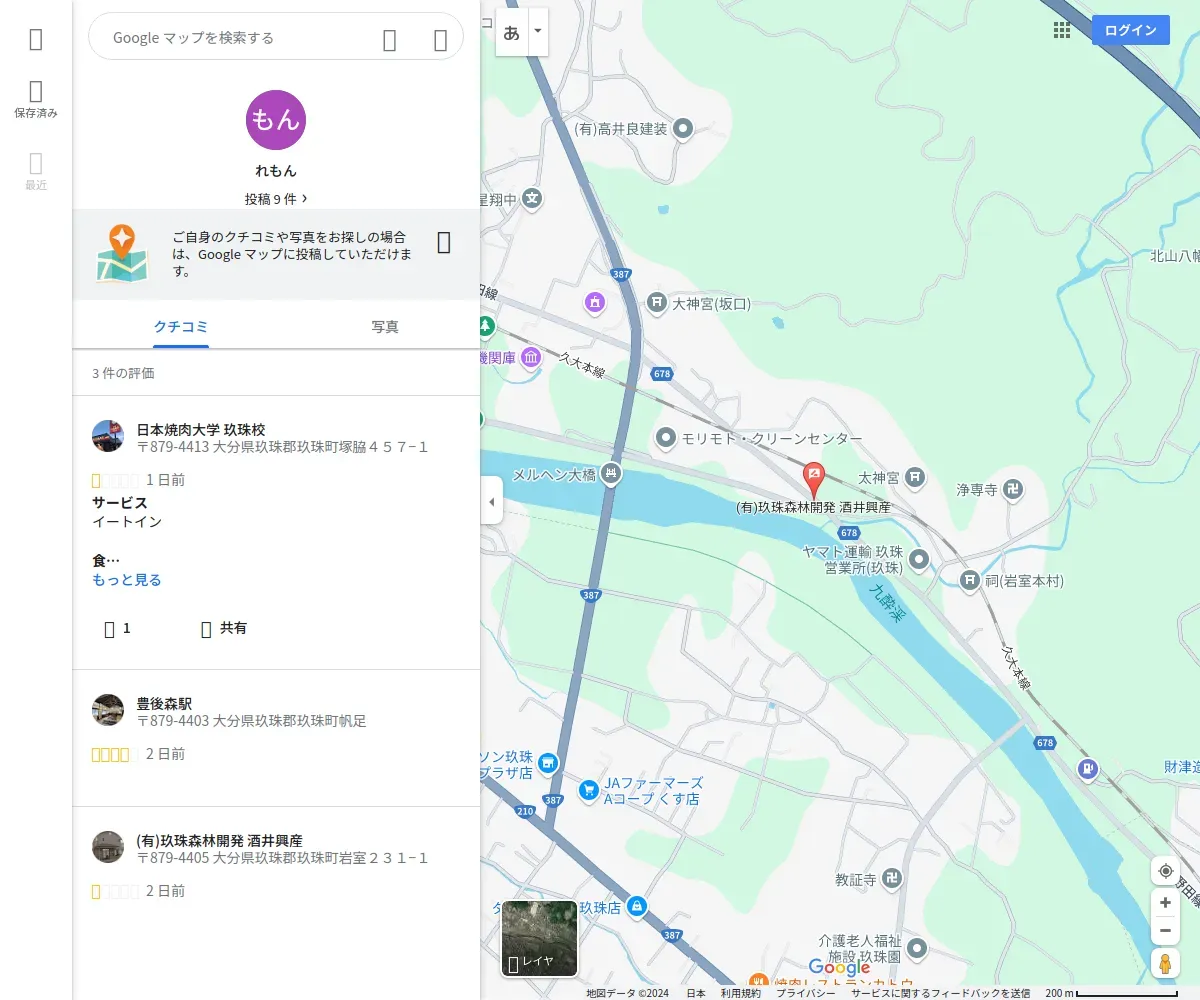Open the 豊後森駅 review title

coord(164,704)
